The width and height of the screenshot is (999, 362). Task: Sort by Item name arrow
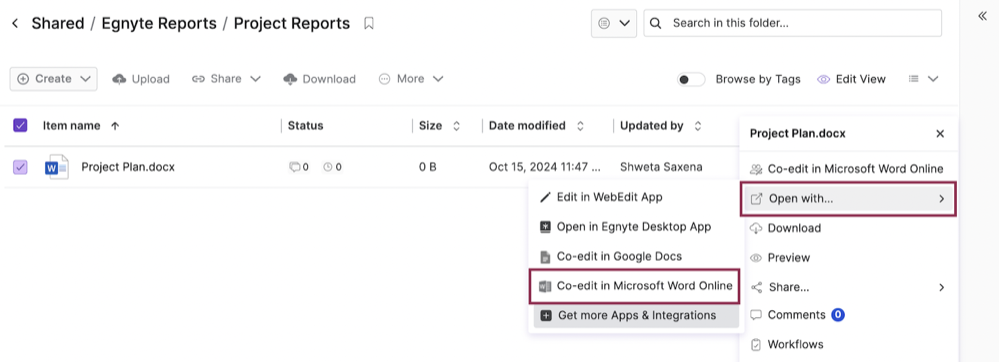[115, 126]
